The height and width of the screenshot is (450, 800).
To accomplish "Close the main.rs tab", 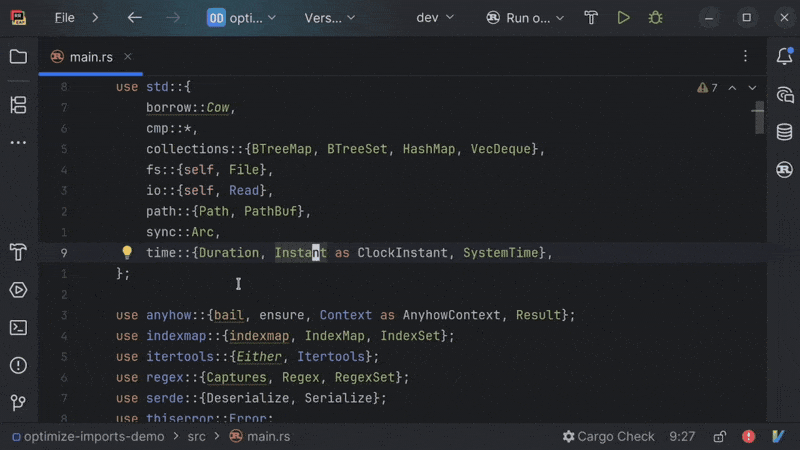I will point(128,57).
